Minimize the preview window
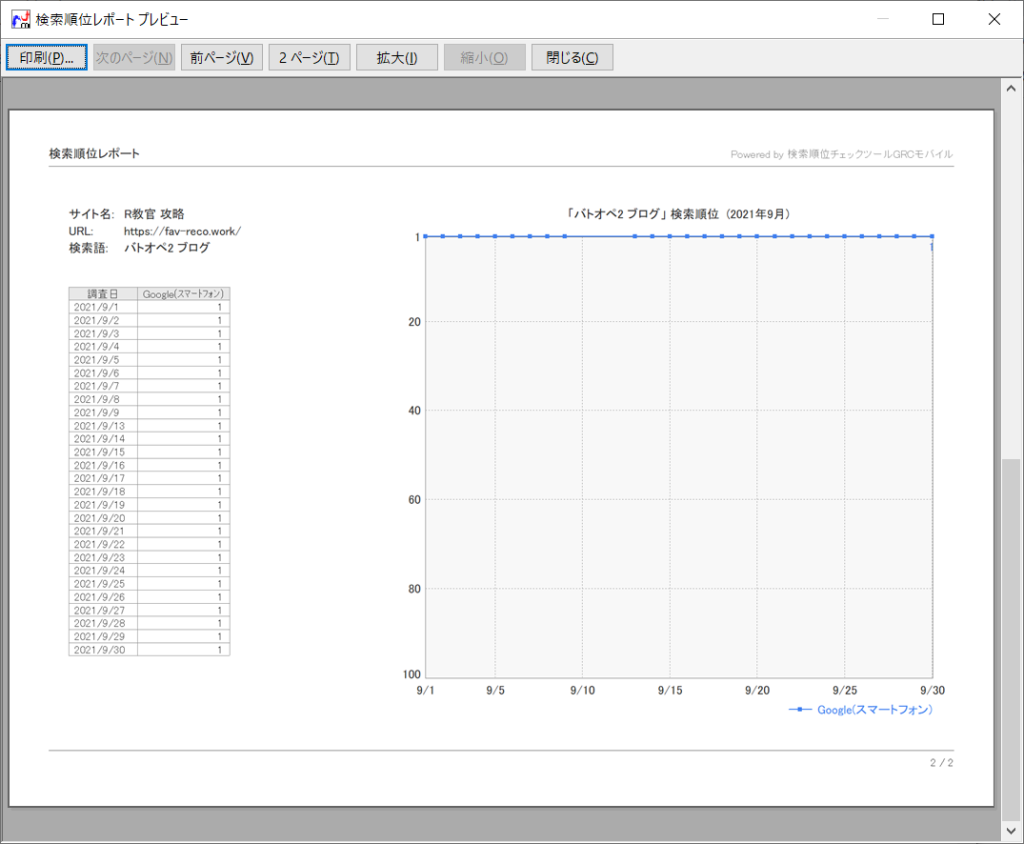The image size is (1024, 844). 883,19
